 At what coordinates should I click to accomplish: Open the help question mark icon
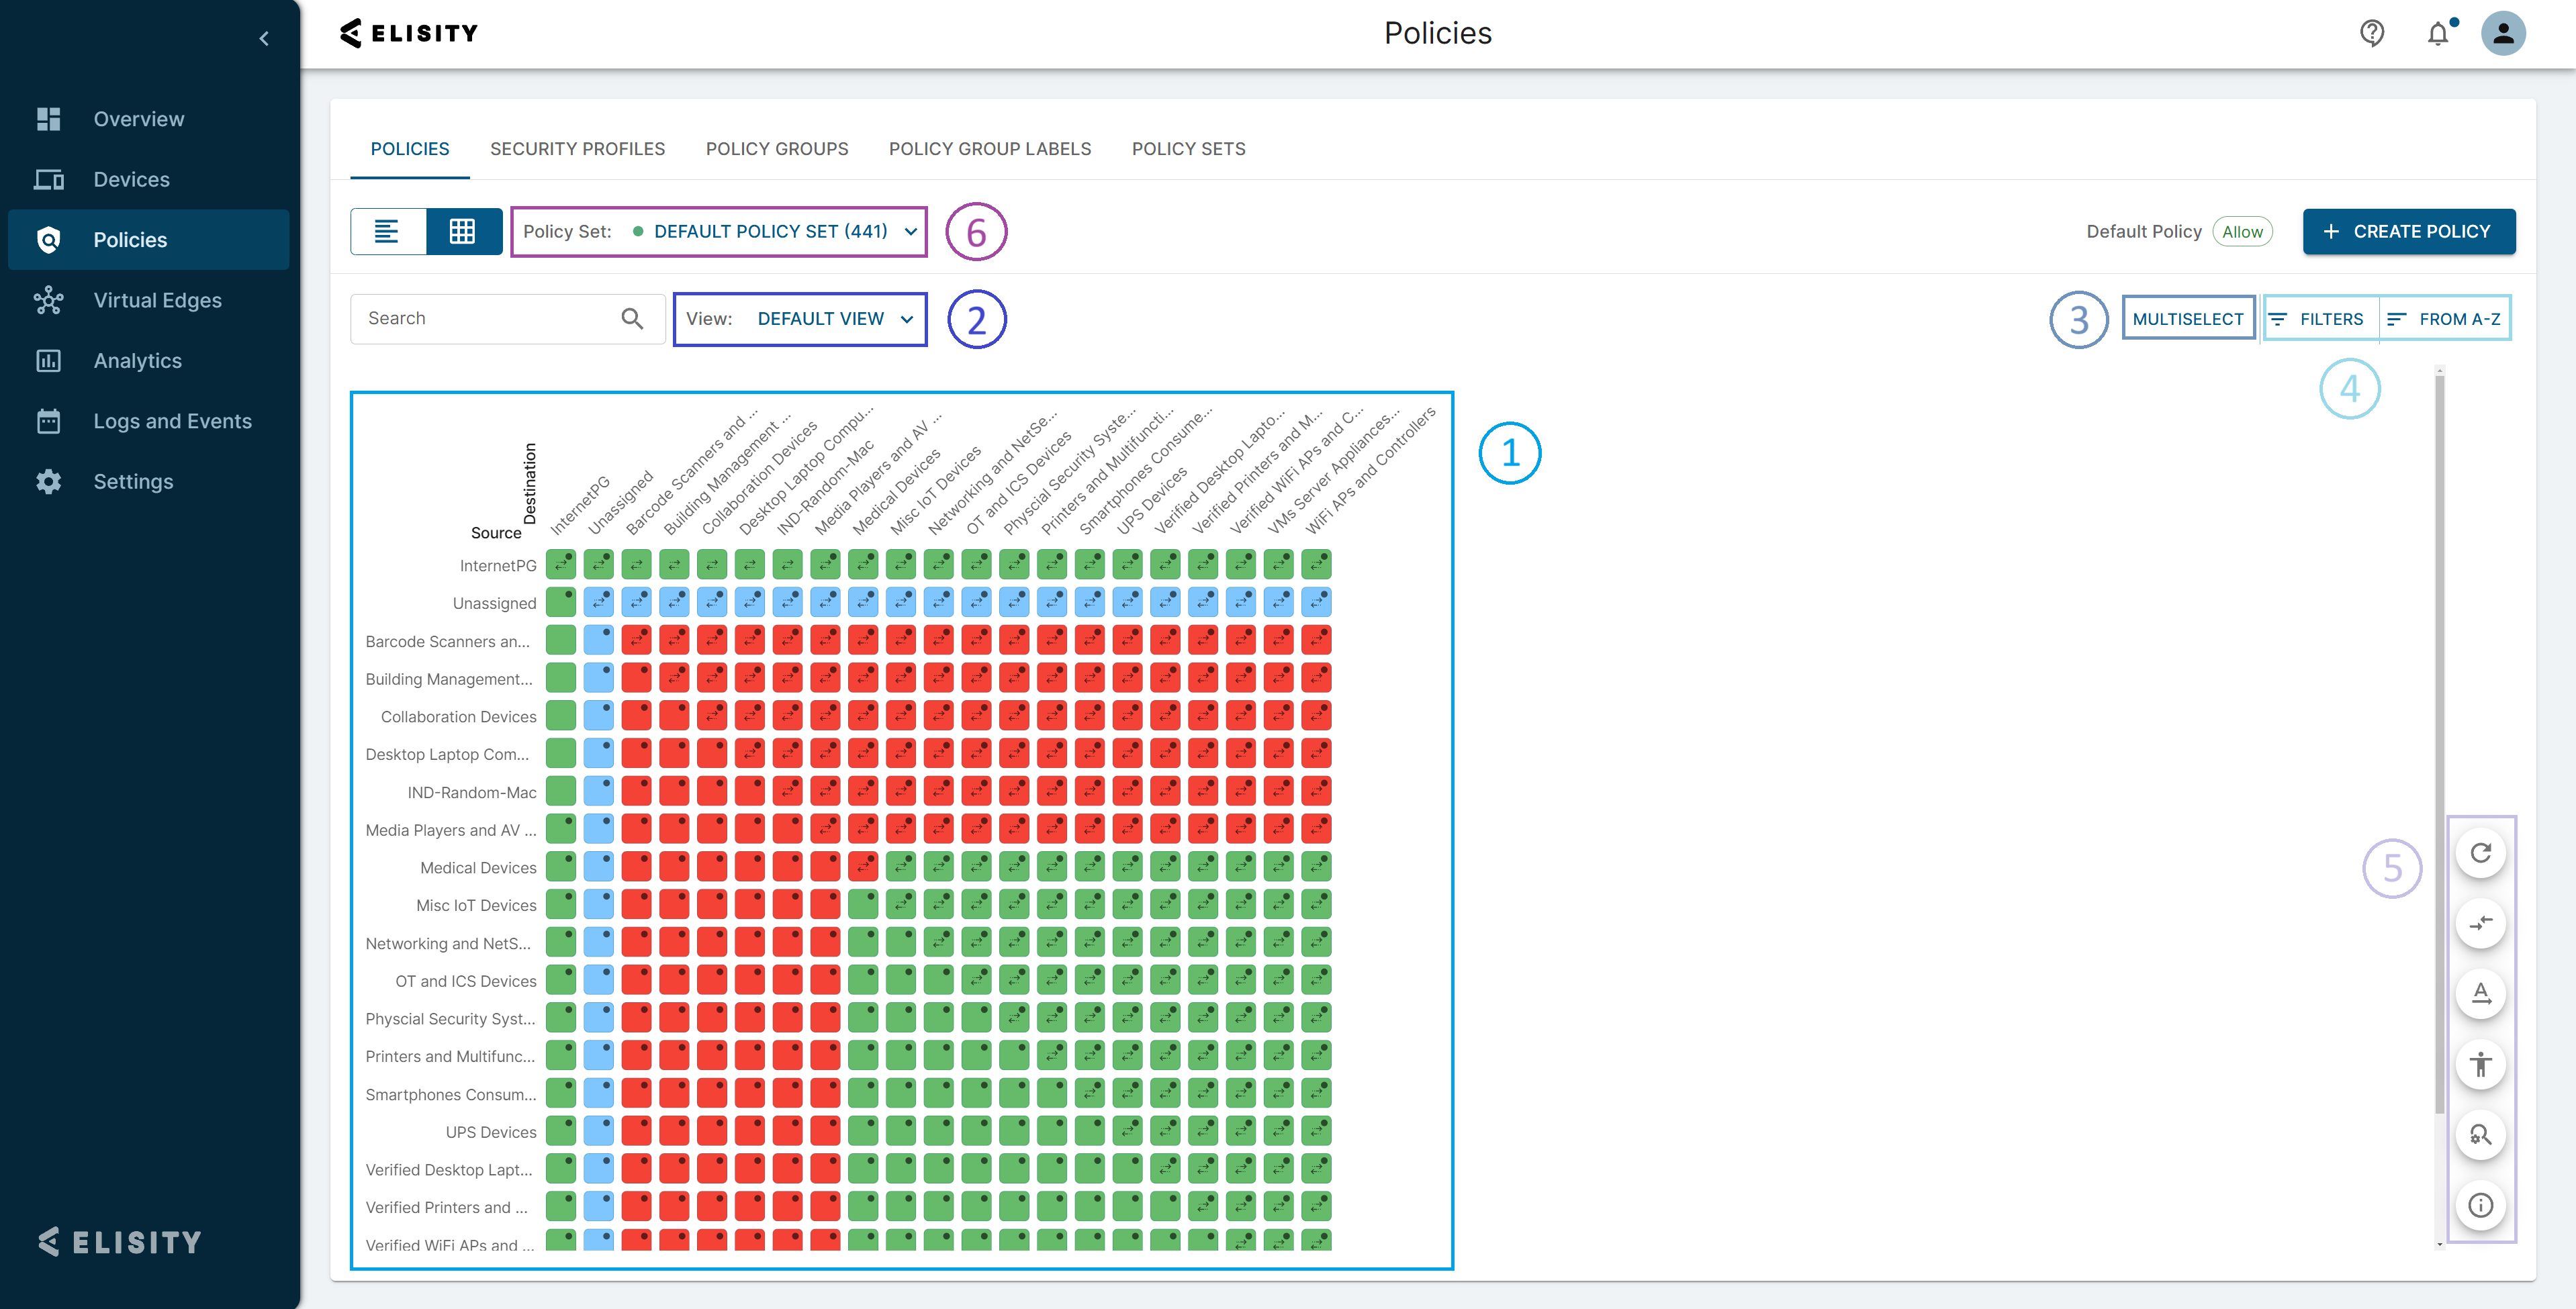tap(2372, 33)
